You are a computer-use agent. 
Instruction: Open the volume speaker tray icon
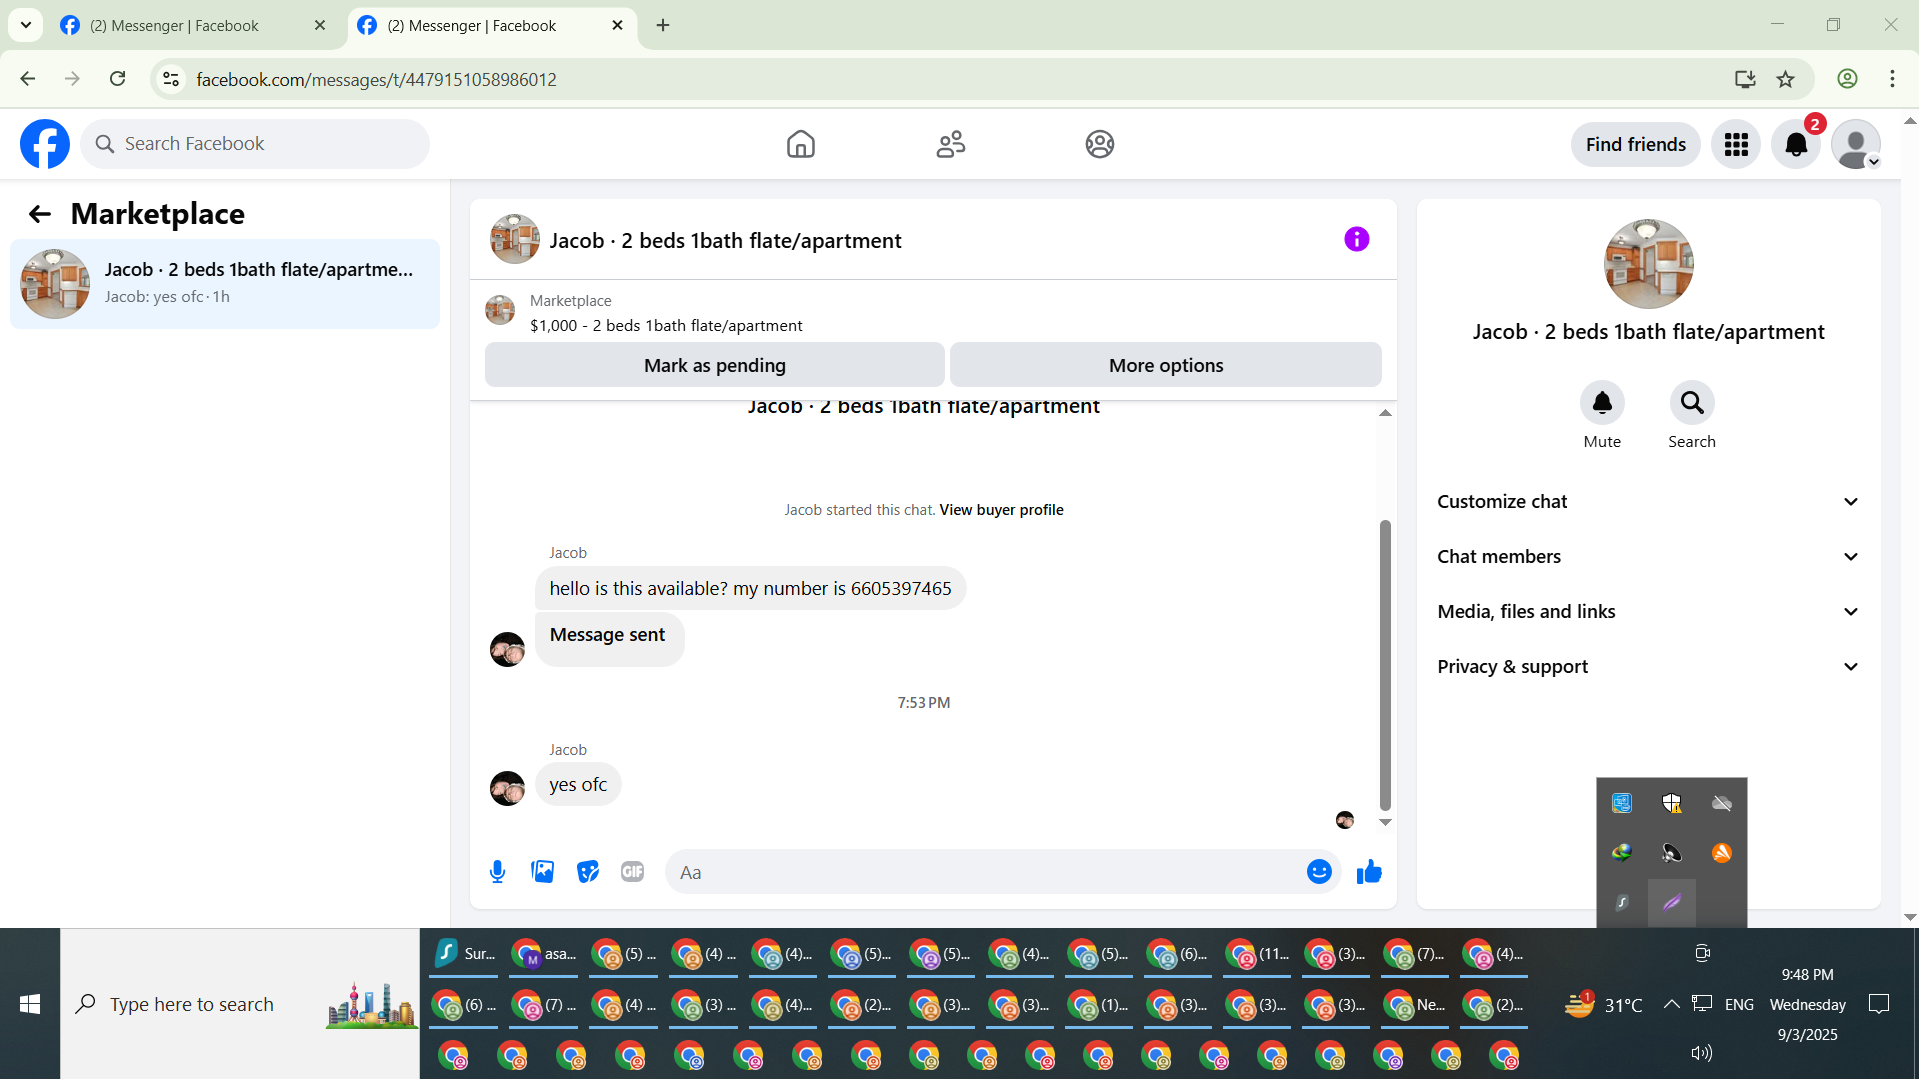point(1701,1053)
